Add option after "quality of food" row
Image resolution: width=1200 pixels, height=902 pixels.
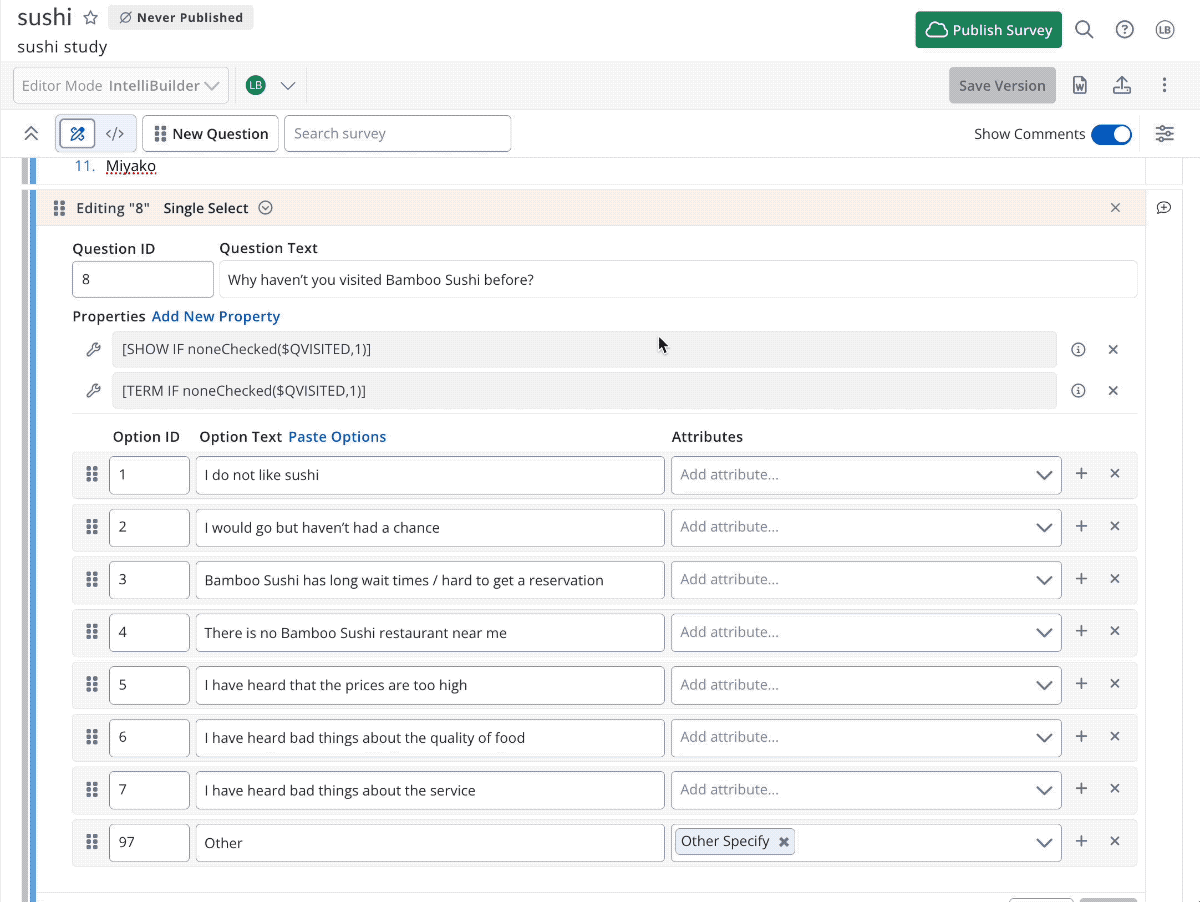tap(1081, 737)
